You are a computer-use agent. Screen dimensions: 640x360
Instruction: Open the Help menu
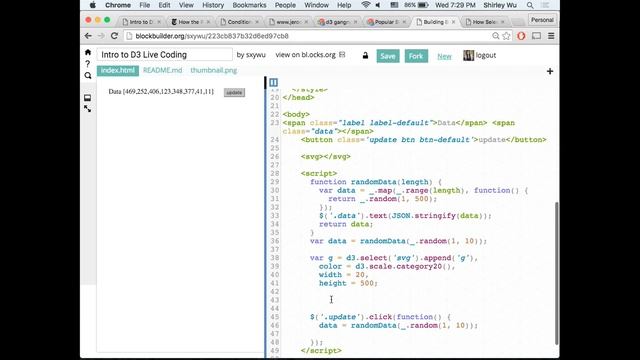(x=344, y=5)
